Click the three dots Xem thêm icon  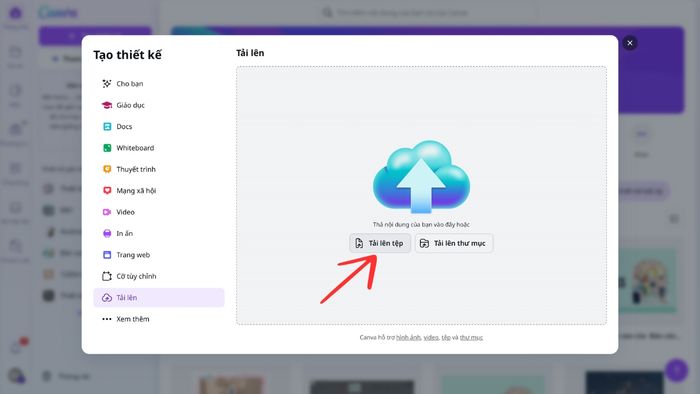(x=107, y=319)
